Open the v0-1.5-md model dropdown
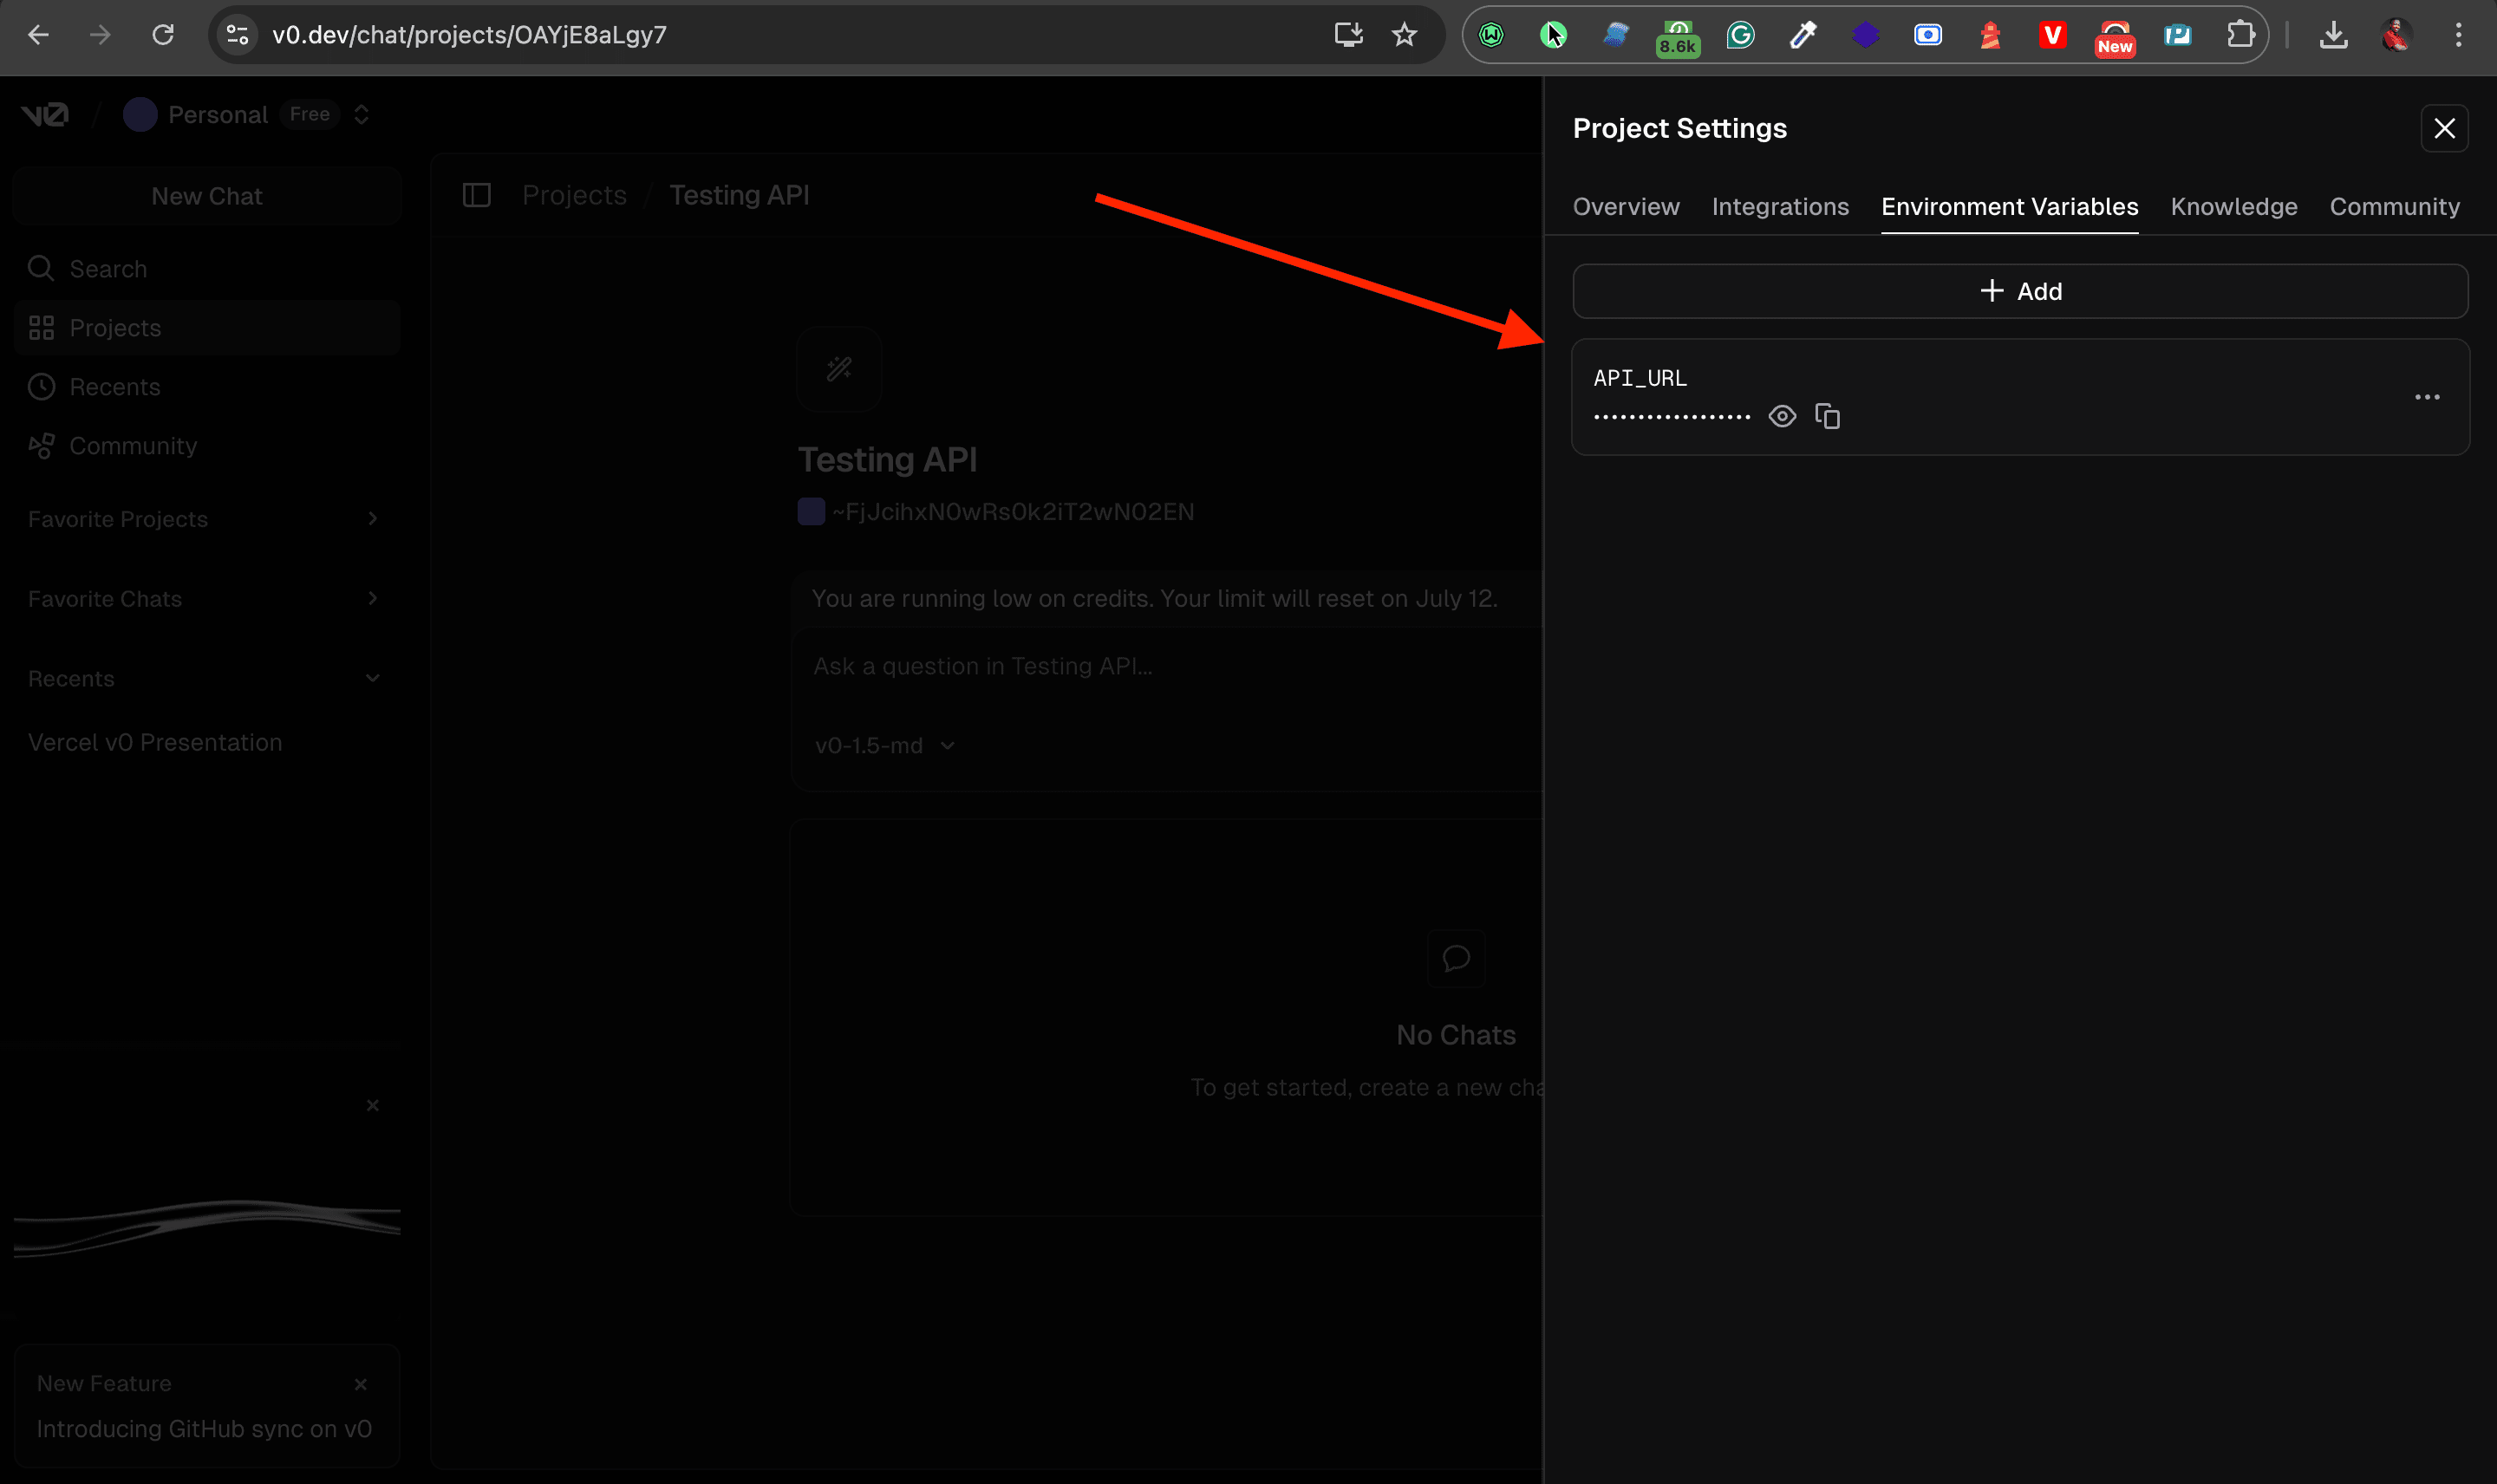 pyautogui.click(x=885, y=745)
